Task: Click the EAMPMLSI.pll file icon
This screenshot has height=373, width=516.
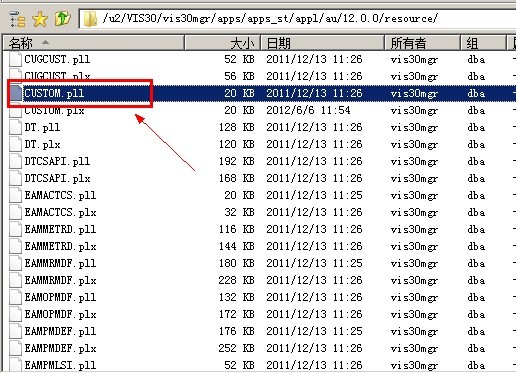Action: pyautogui.click(x=15, y=365)
